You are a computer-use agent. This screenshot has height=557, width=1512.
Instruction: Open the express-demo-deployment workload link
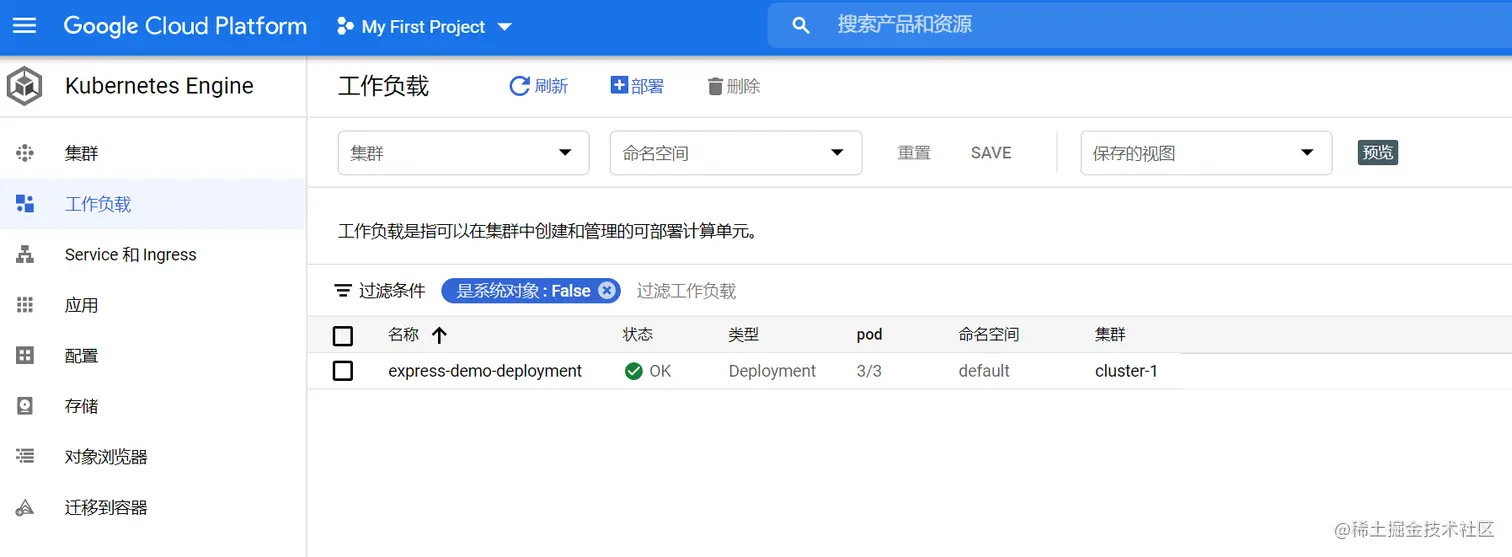coord(485,371)
